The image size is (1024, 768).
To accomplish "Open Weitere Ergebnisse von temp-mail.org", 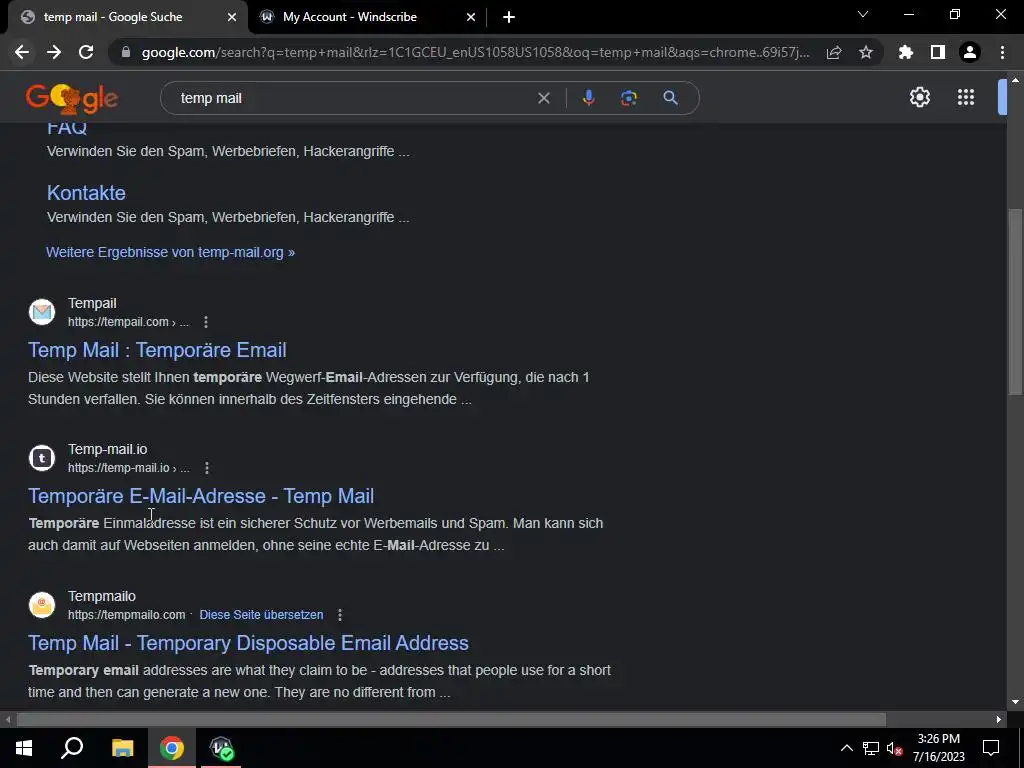I will click(x=170, y=252).
